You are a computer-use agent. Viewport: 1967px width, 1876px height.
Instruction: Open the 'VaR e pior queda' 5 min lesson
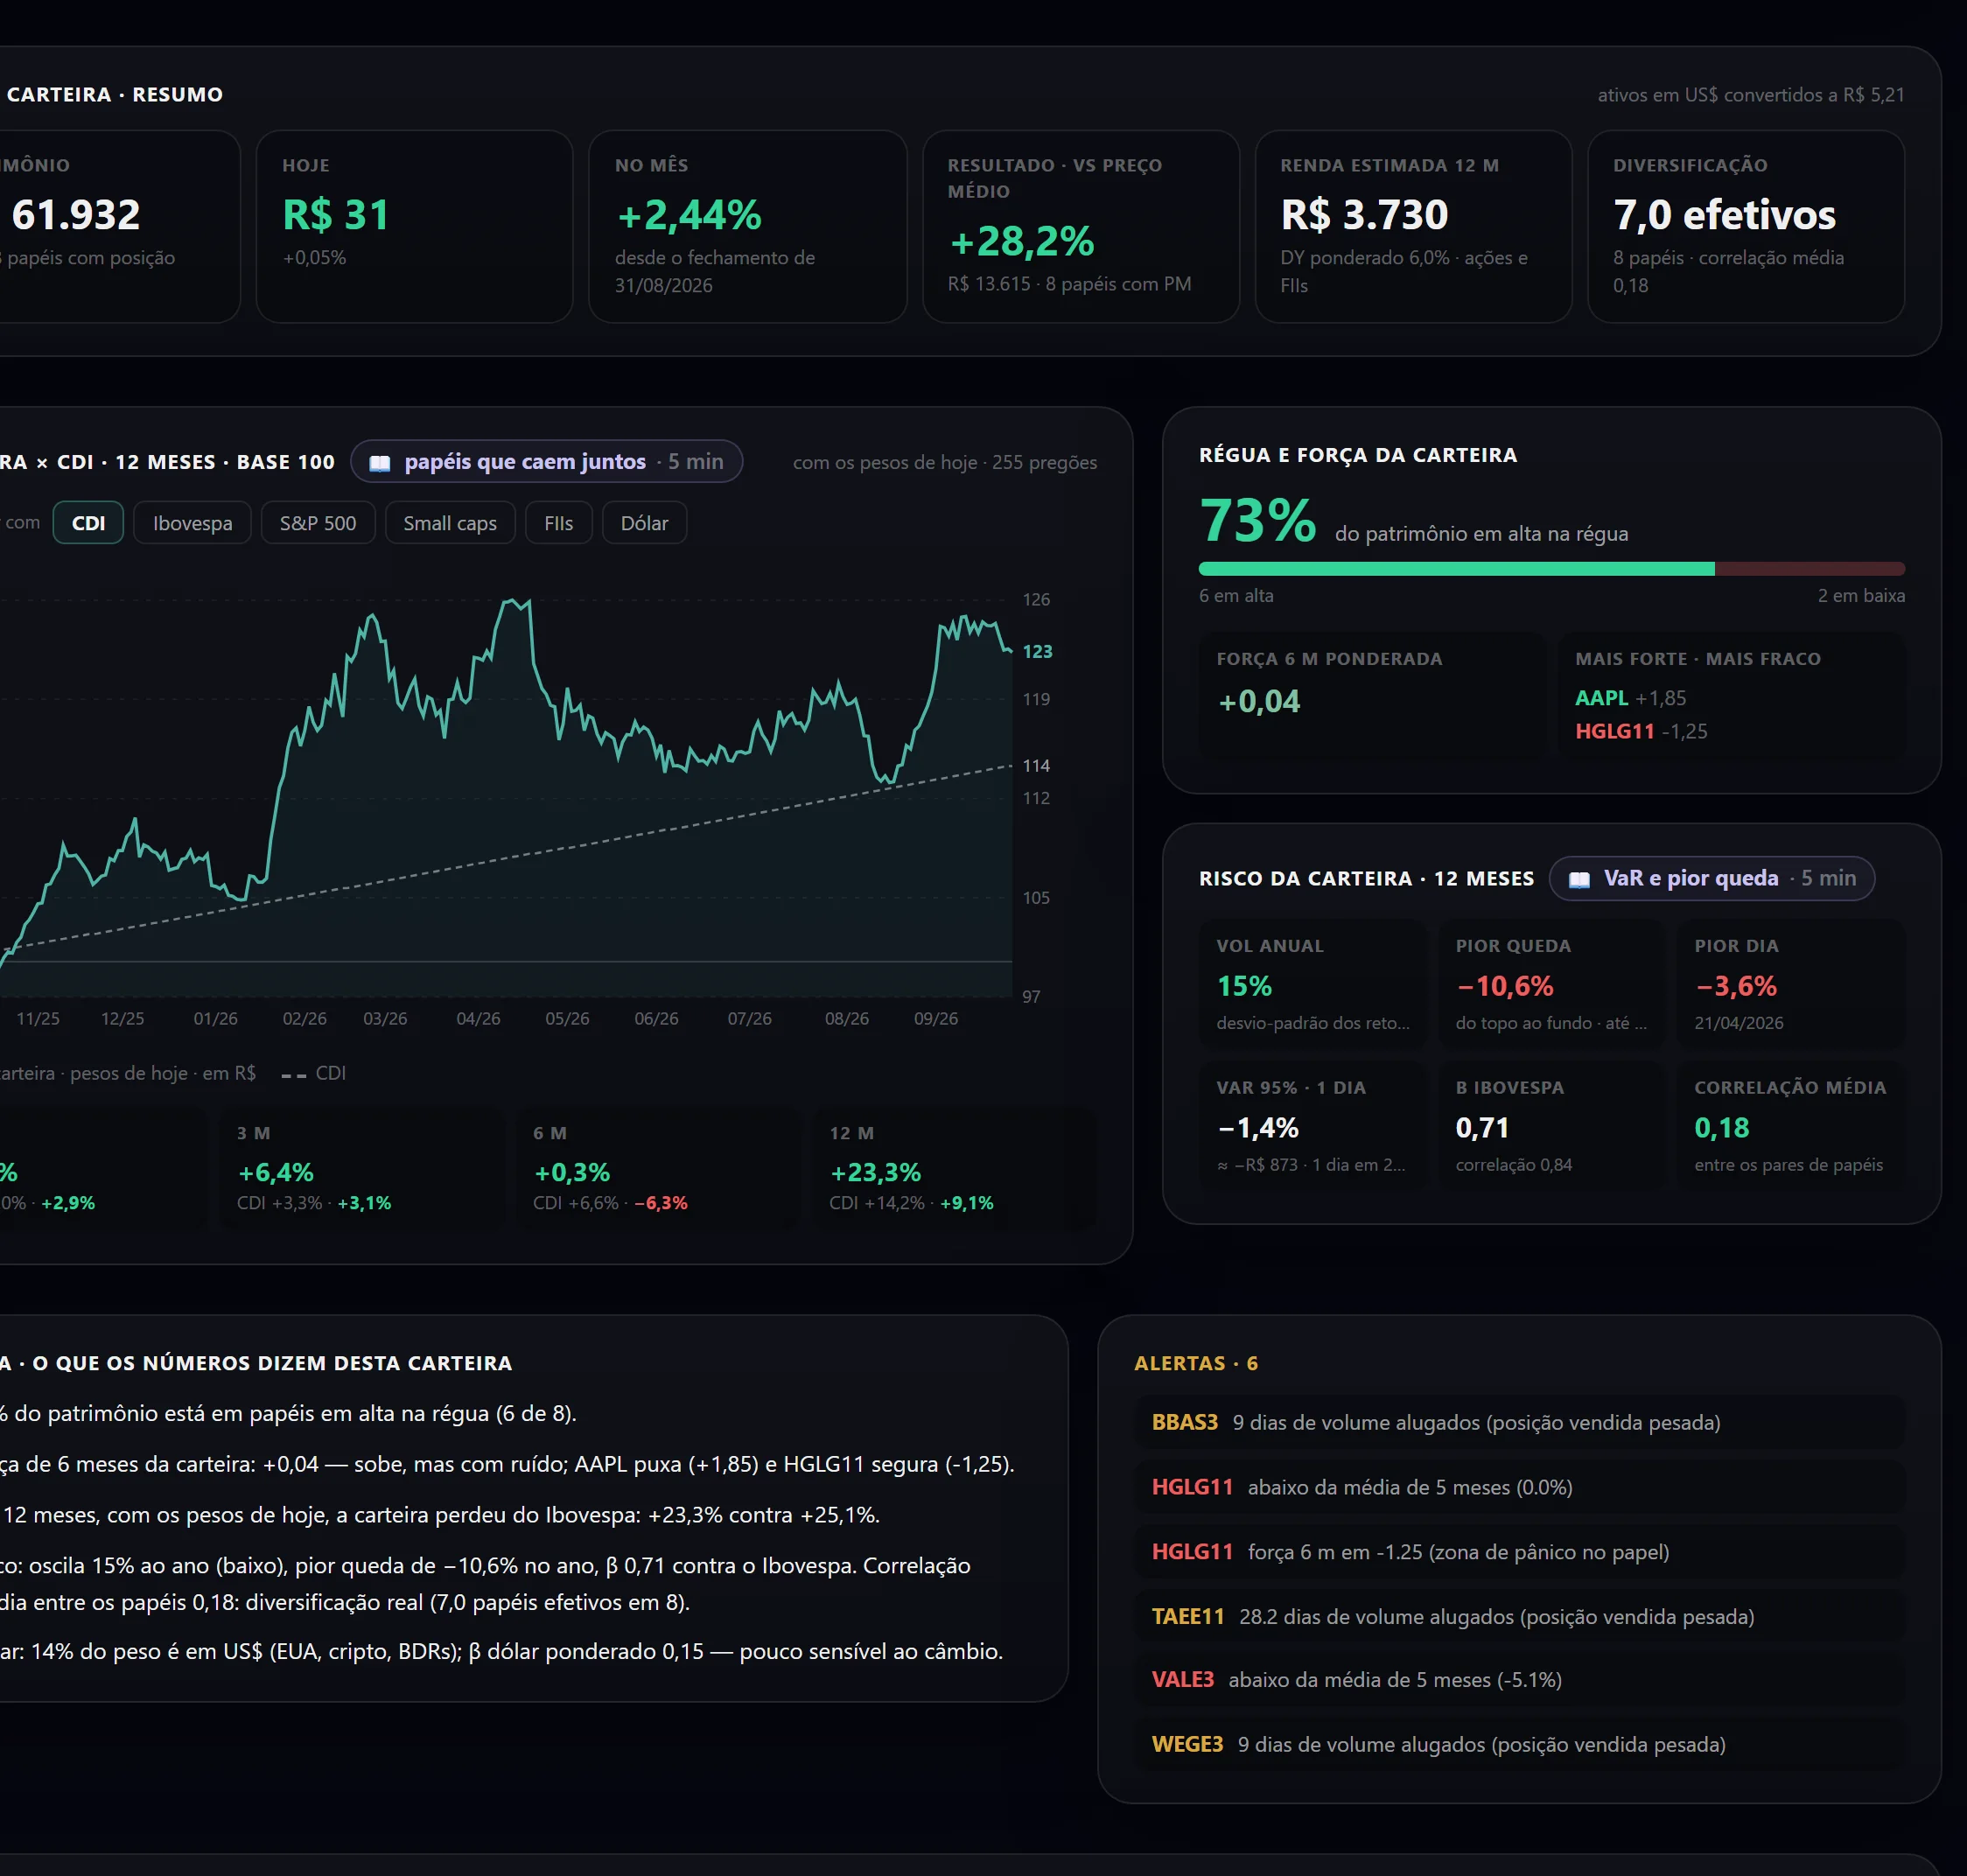[1712, 879]
